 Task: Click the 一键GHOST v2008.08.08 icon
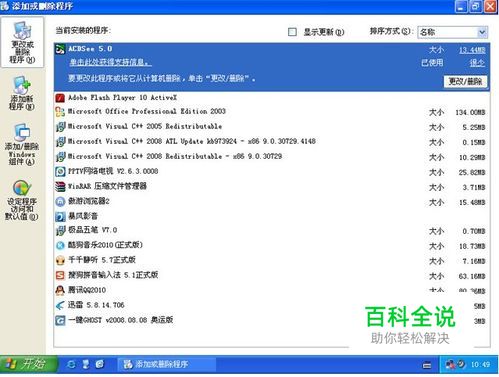click(60, 320)
